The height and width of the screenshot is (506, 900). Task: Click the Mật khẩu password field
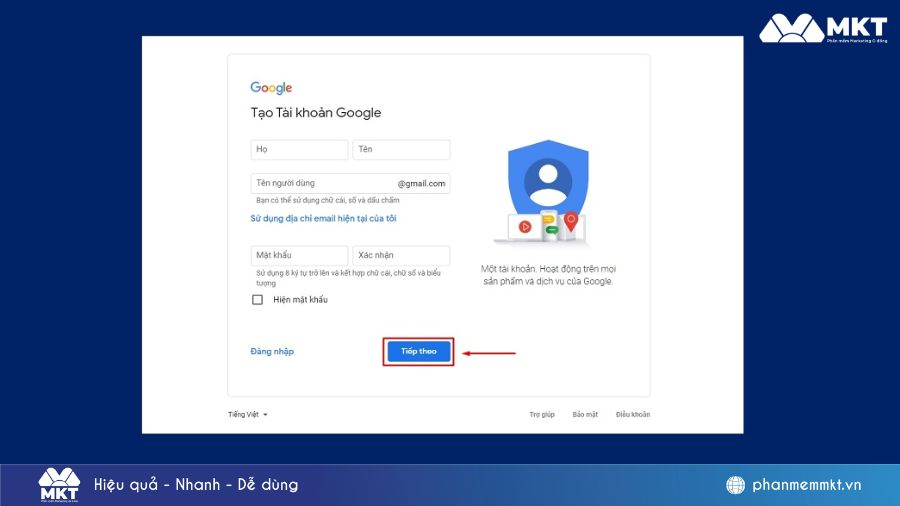click(299, 255)
